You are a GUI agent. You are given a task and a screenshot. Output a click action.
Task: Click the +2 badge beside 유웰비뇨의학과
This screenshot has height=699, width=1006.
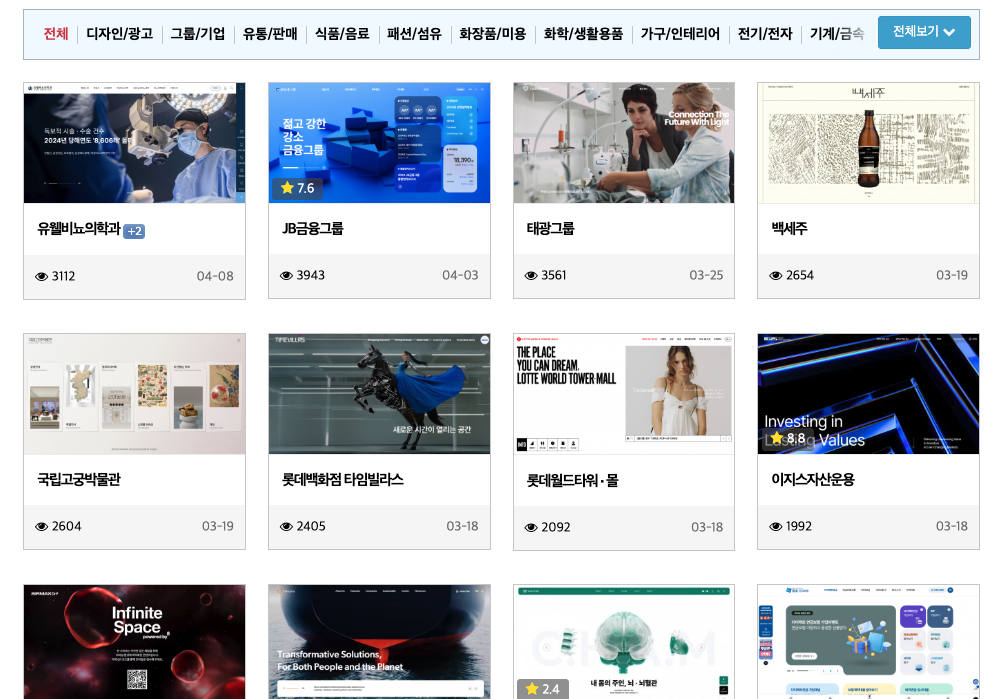click(x=134, y=231)
